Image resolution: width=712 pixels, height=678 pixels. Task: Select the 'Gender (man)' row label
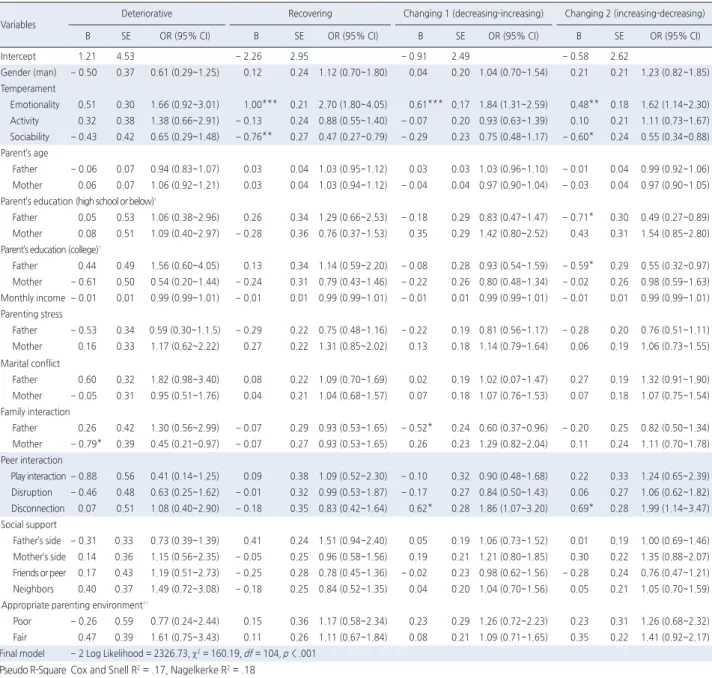29,72
